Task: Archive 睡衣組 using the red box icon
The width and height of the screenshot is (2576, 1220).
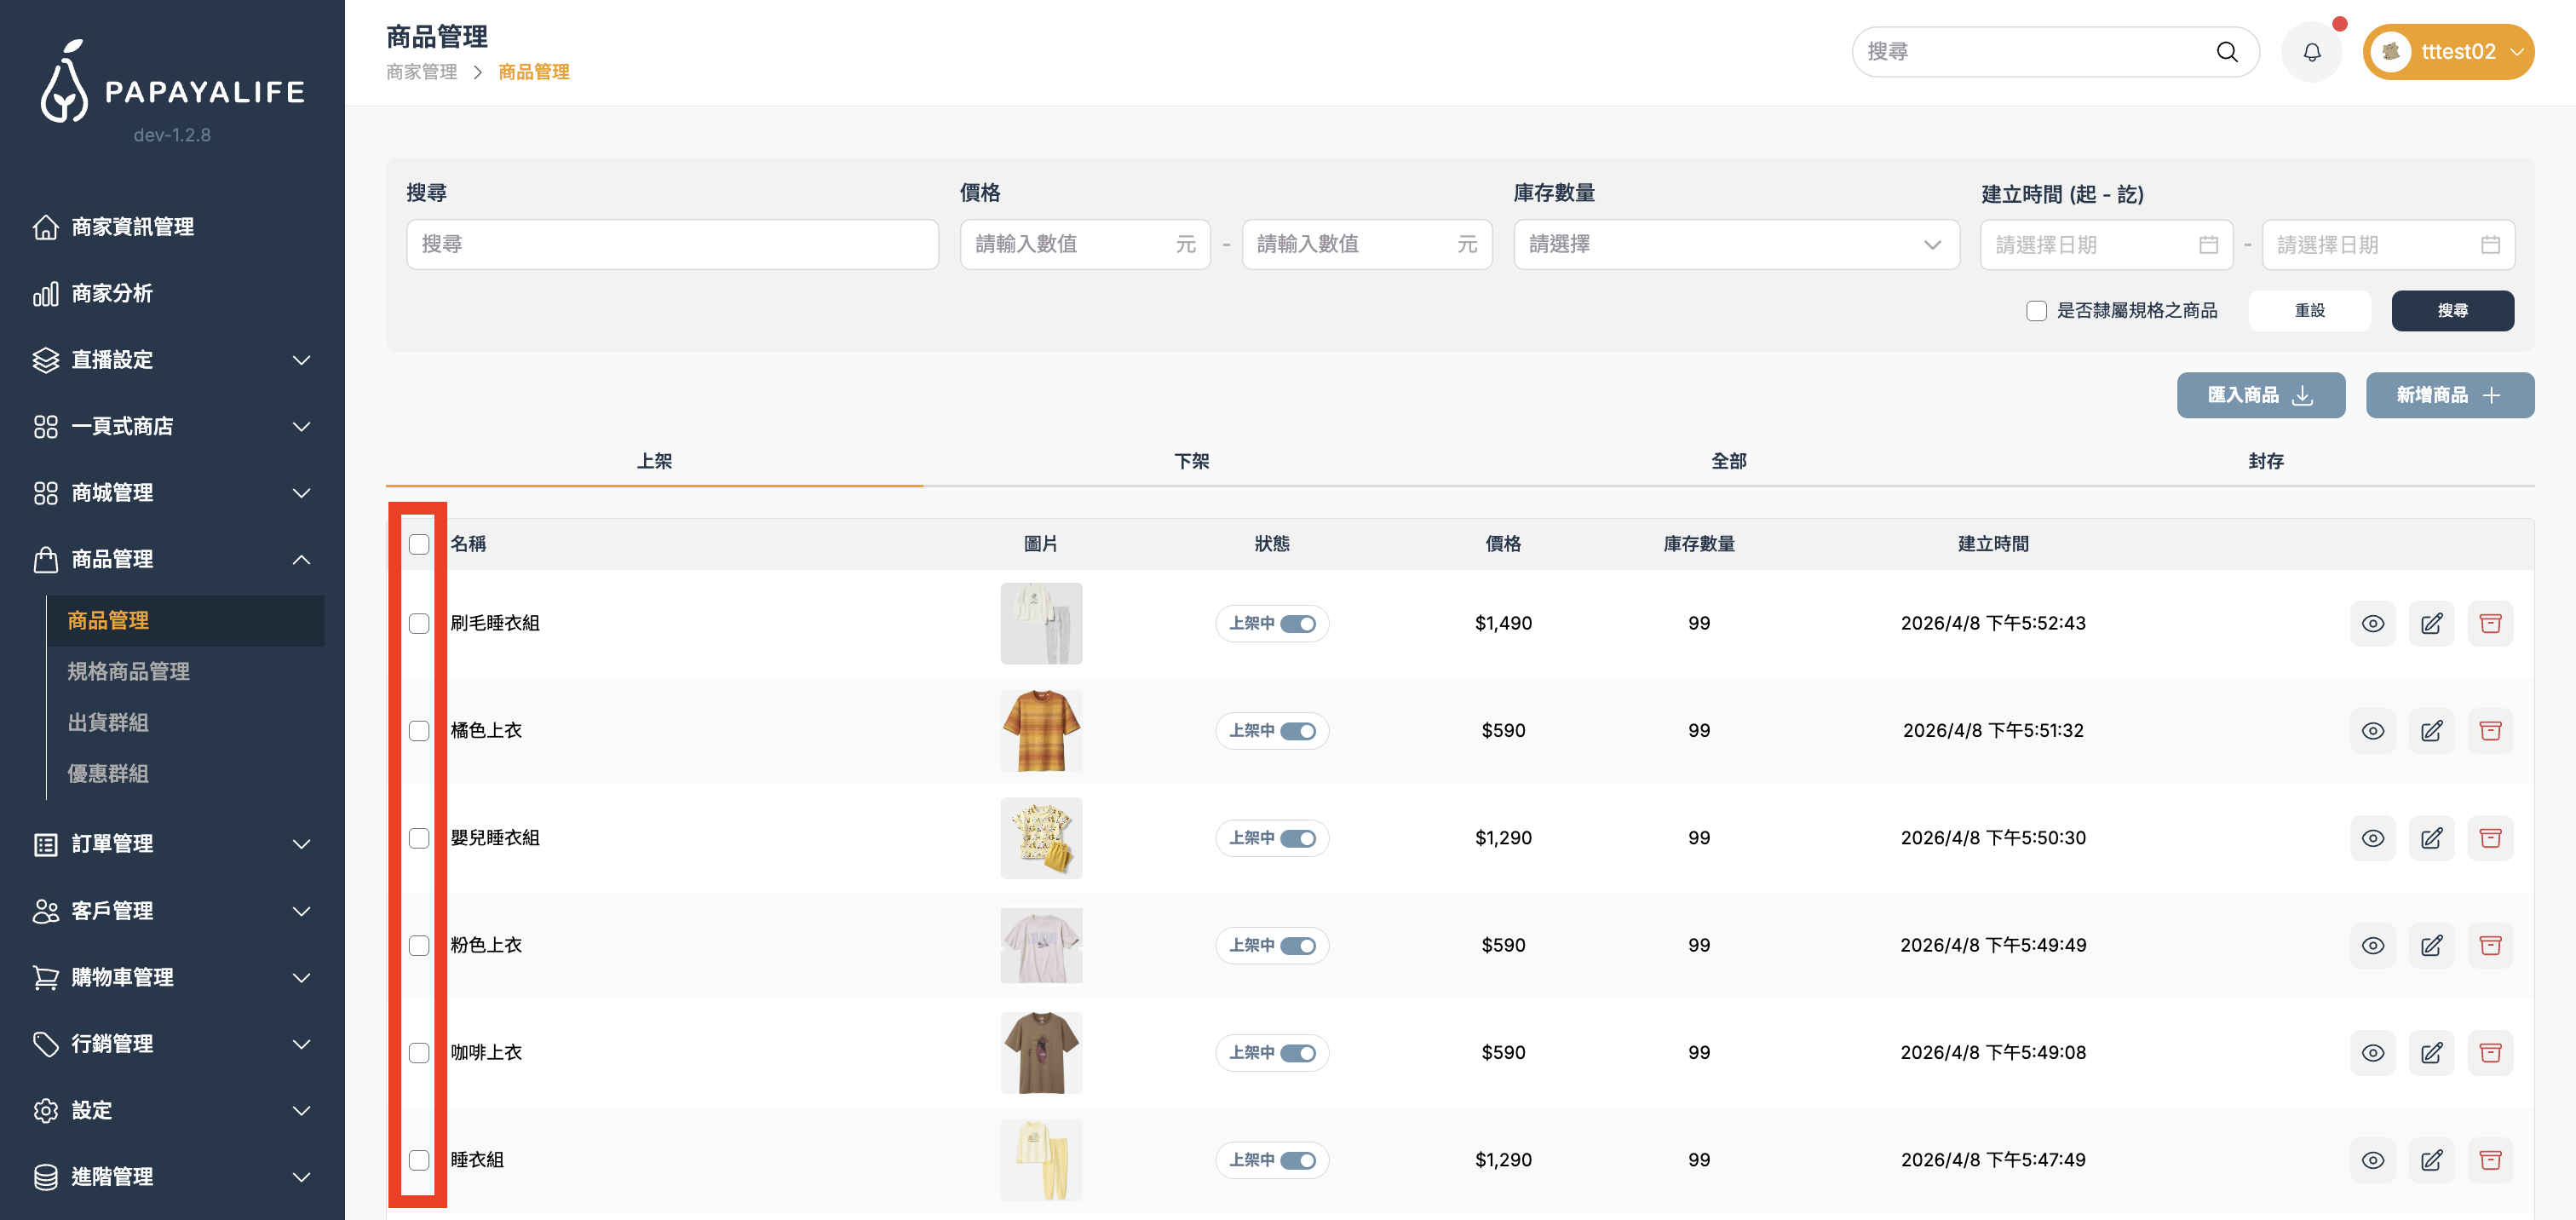Action: (2490, 1160)
